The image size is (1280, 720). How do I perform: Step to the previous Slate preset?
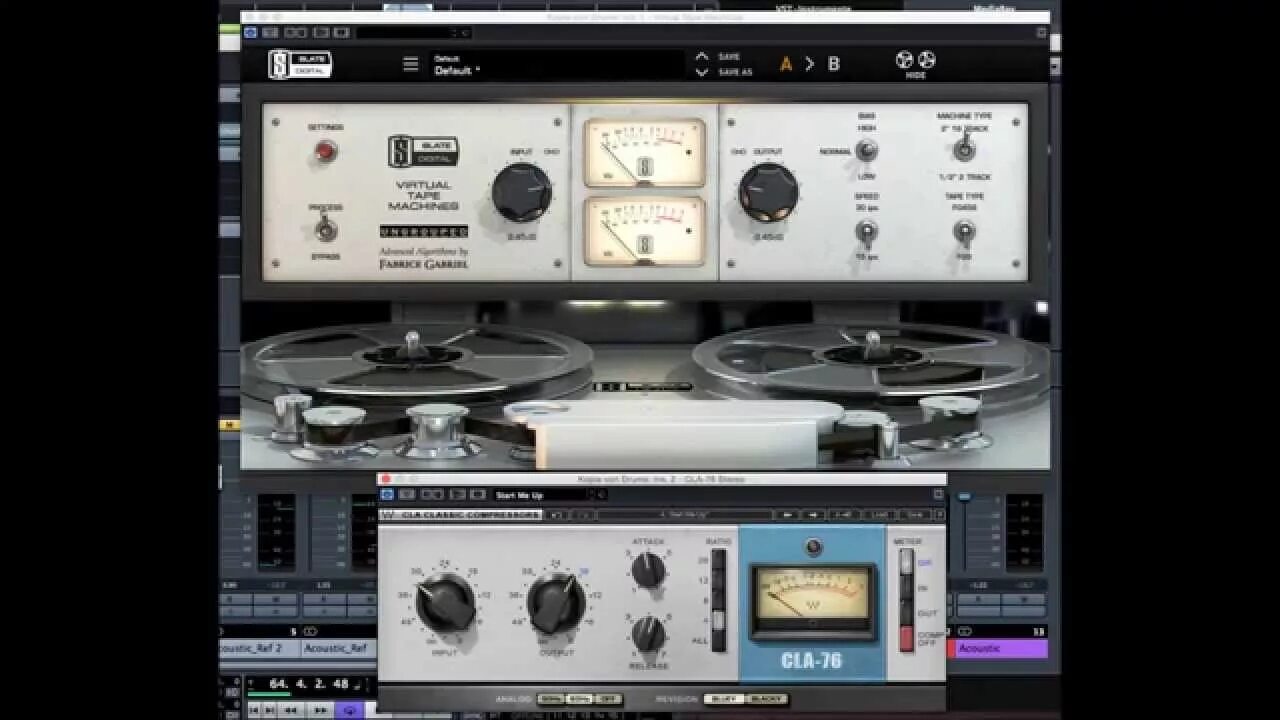pyautogui.click(x=702, y=57)
